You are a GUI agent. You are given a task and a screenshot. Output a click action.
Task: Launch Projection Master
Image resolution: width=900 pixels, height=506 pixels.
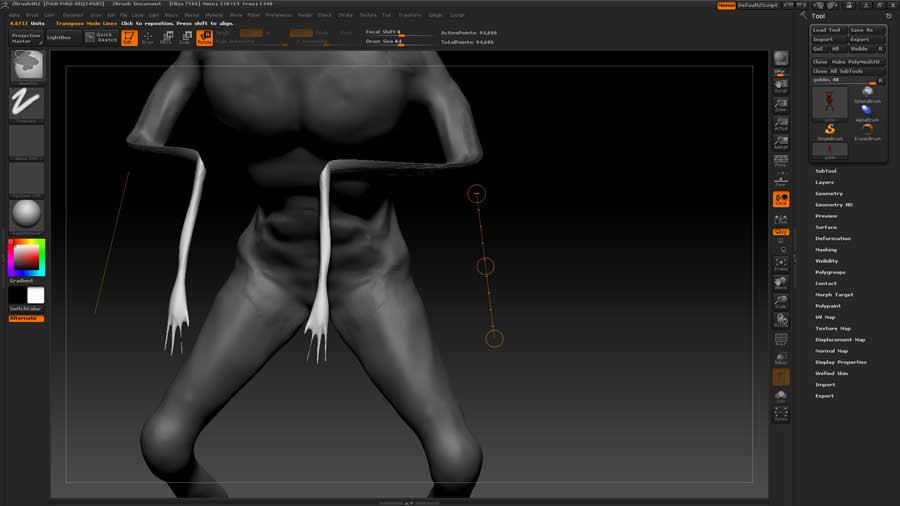[x=26, y=38]
